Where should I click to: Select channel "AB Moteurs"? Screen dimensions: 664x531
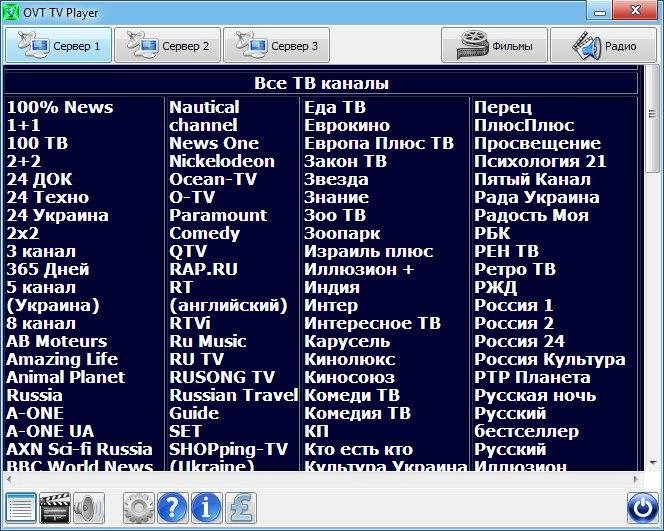click(x=57, y=341)
